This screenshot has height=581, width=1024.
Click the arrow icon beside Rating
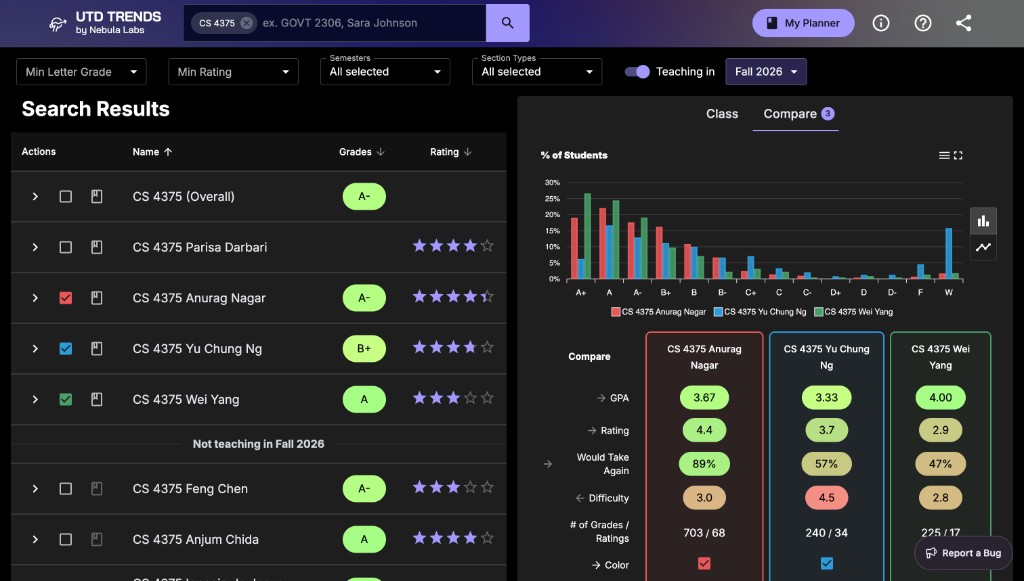click(592, 431)
